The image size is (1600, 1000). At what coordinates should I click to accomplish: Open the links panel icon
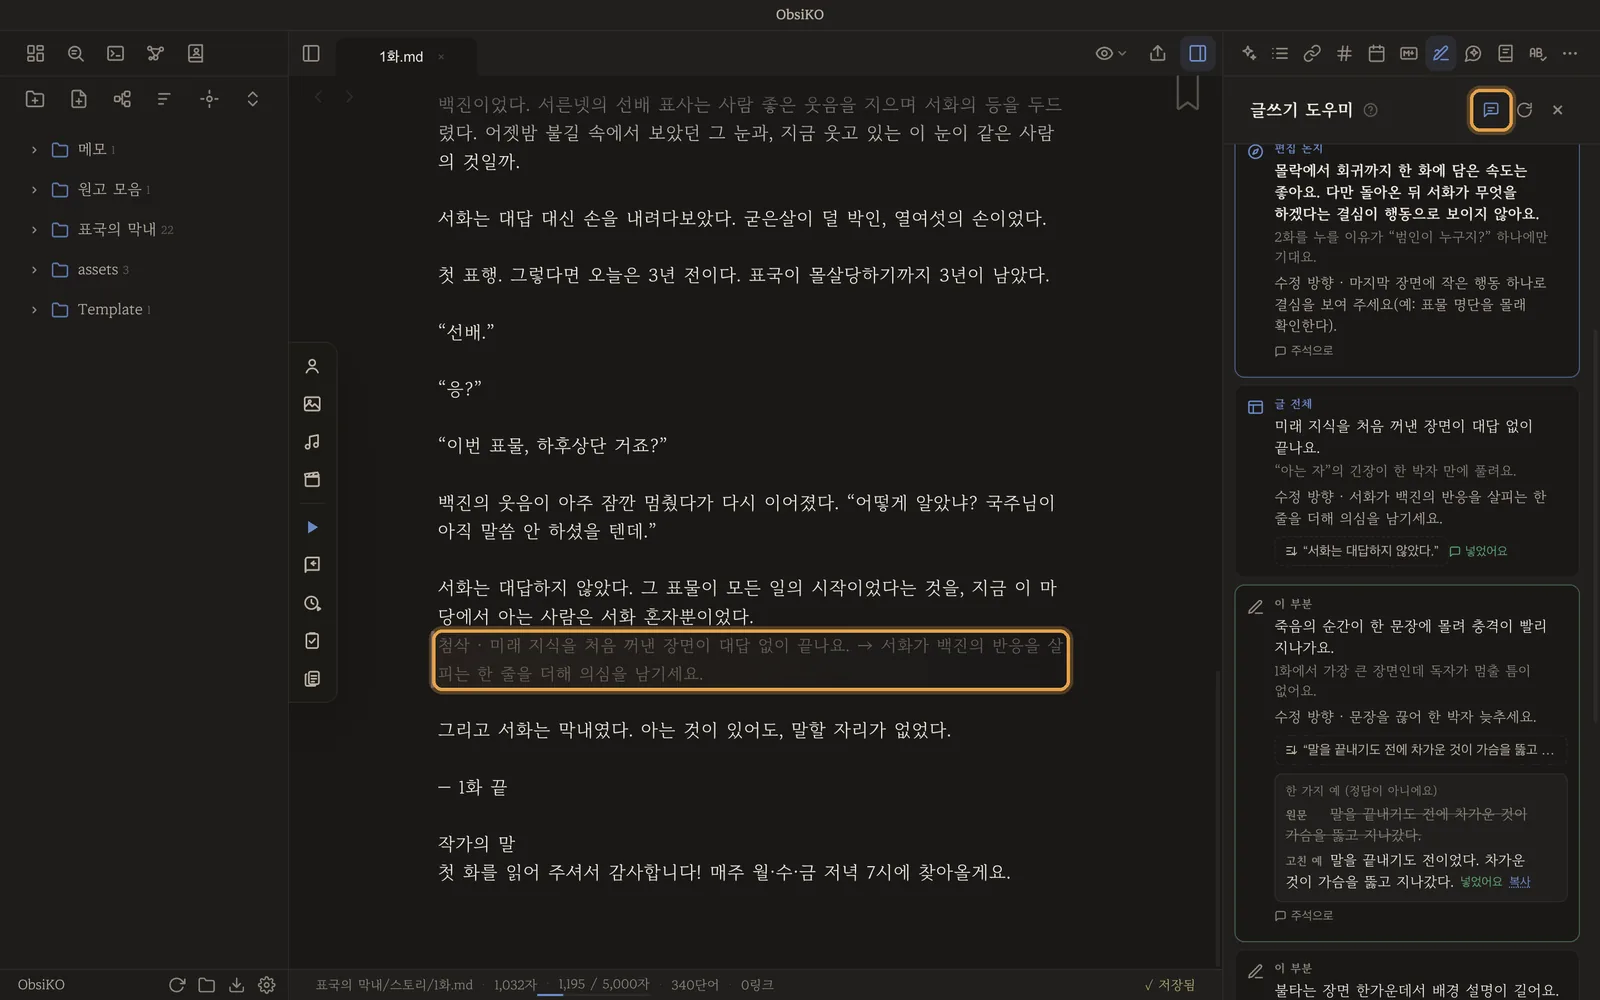[1312, 54]
